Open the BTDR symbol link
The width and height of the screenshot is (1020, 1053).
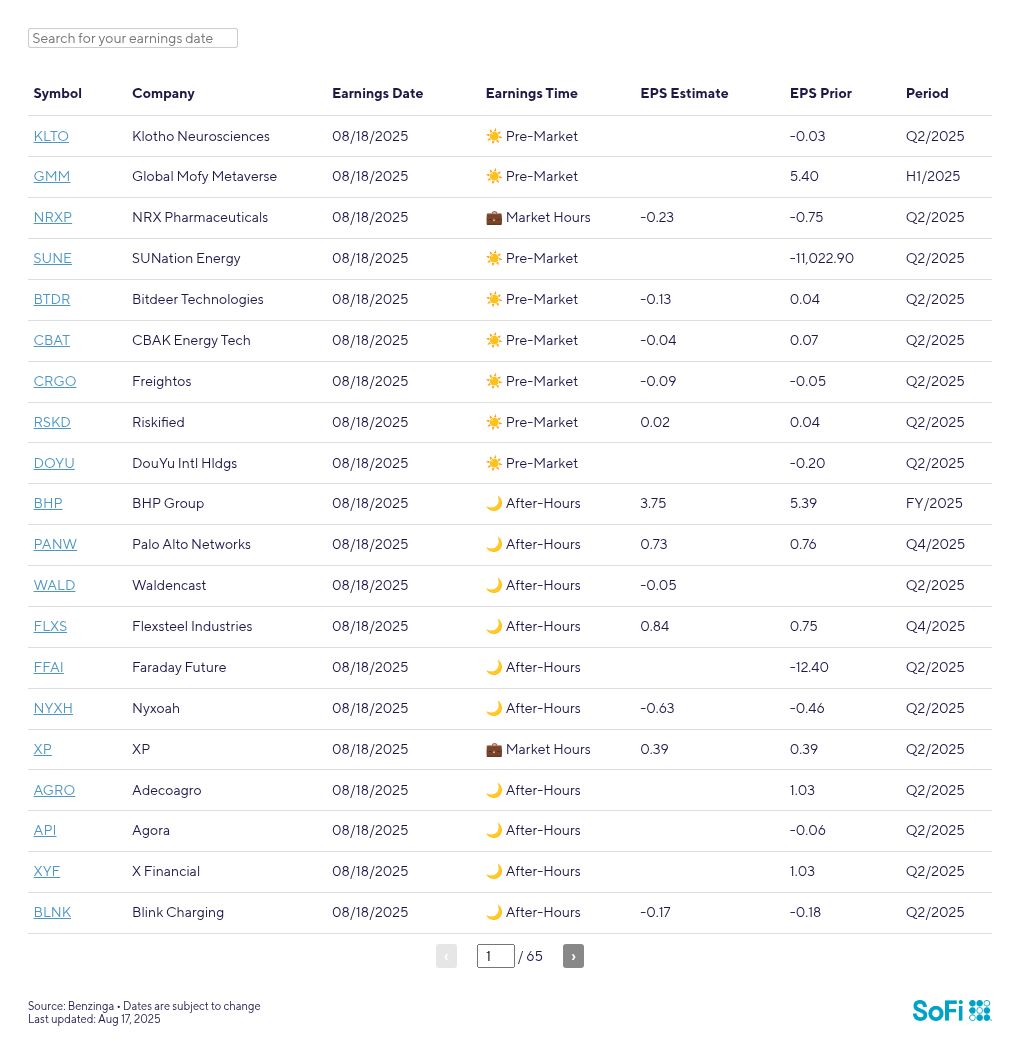52,300
